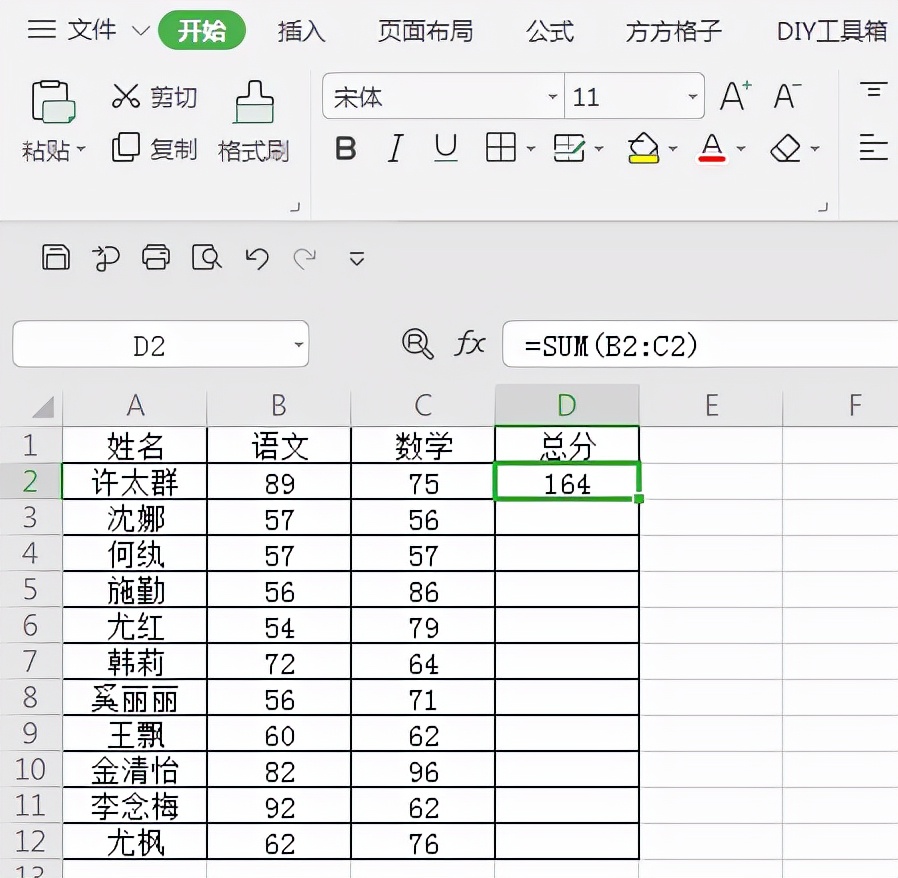Click the Copy icon
This screenshot has height=878, width=898.
point(125,147)
